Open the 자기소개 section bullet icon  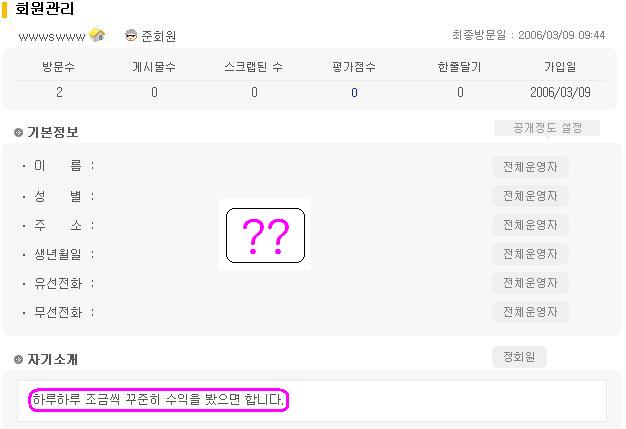click(18, 360)
